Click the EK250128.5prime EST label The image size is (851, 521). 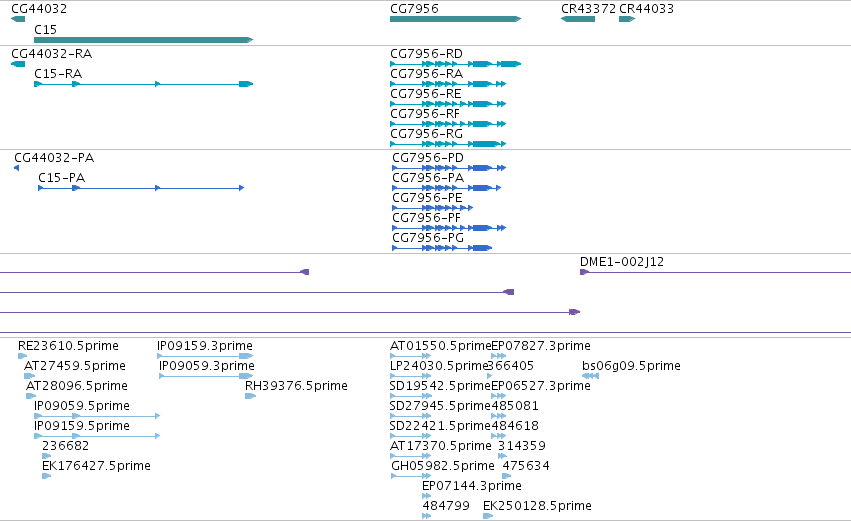[x=537, y=506]
